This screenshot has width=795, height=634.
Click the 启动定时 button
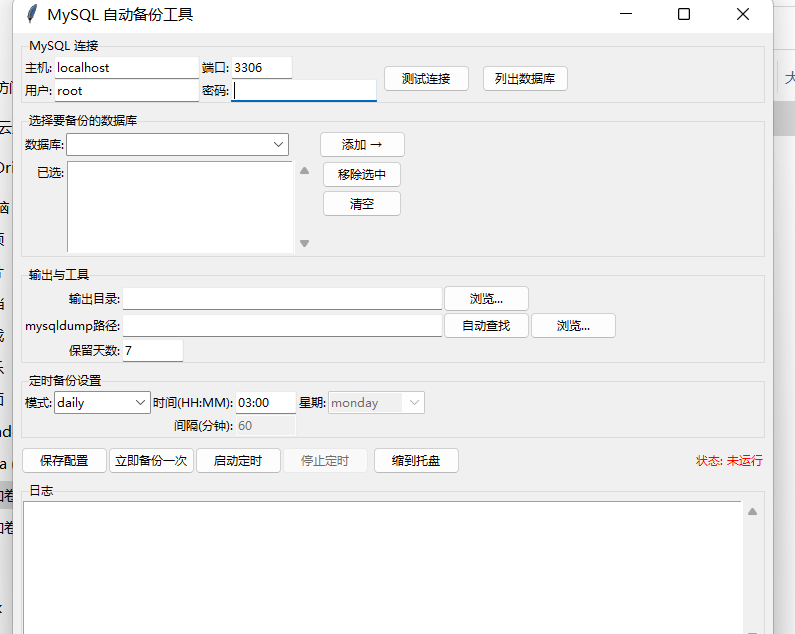click(238, 461)
